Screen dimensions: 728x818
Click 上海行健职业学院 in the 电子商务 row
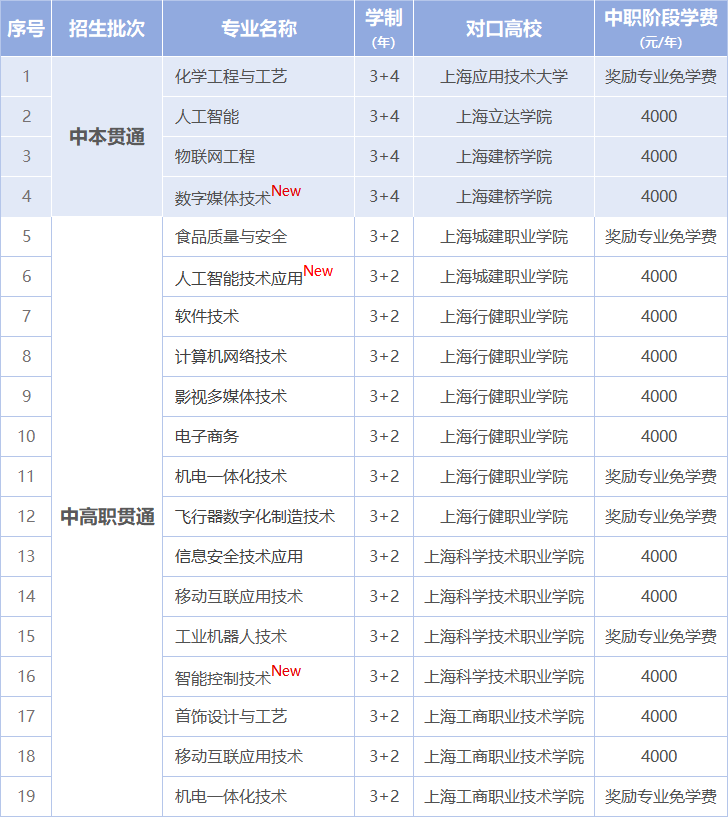click(x=504, y=437)
